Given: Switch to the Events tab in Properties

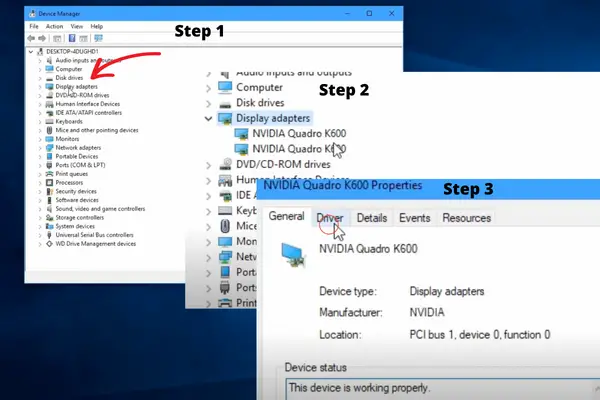Looking at the screenshot, I should 414,218.
